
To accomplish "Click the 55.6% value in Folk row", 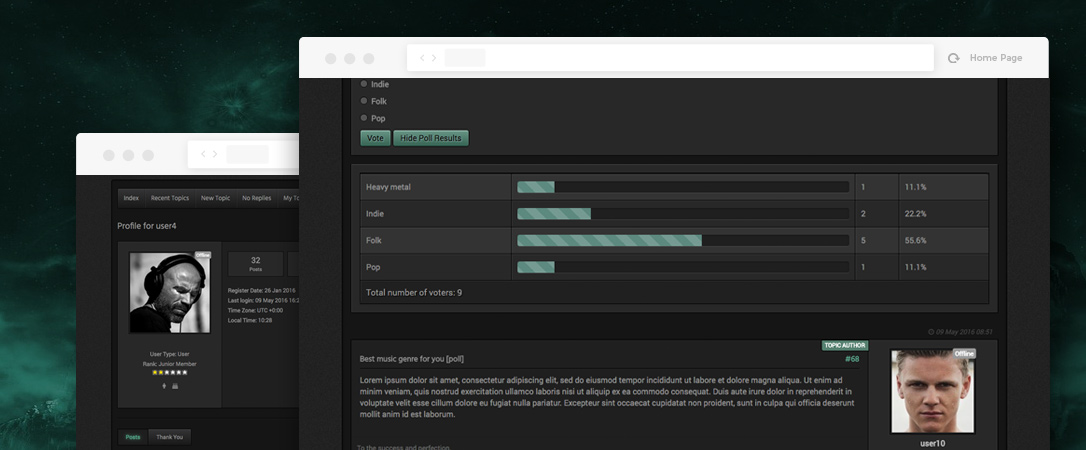I will [916, 240].
